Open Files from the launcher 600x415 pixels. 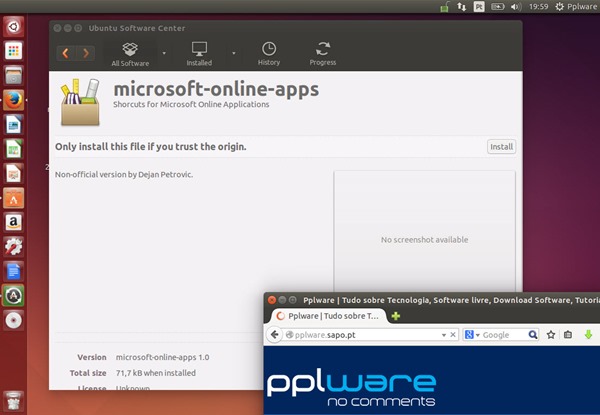(13, 75)
